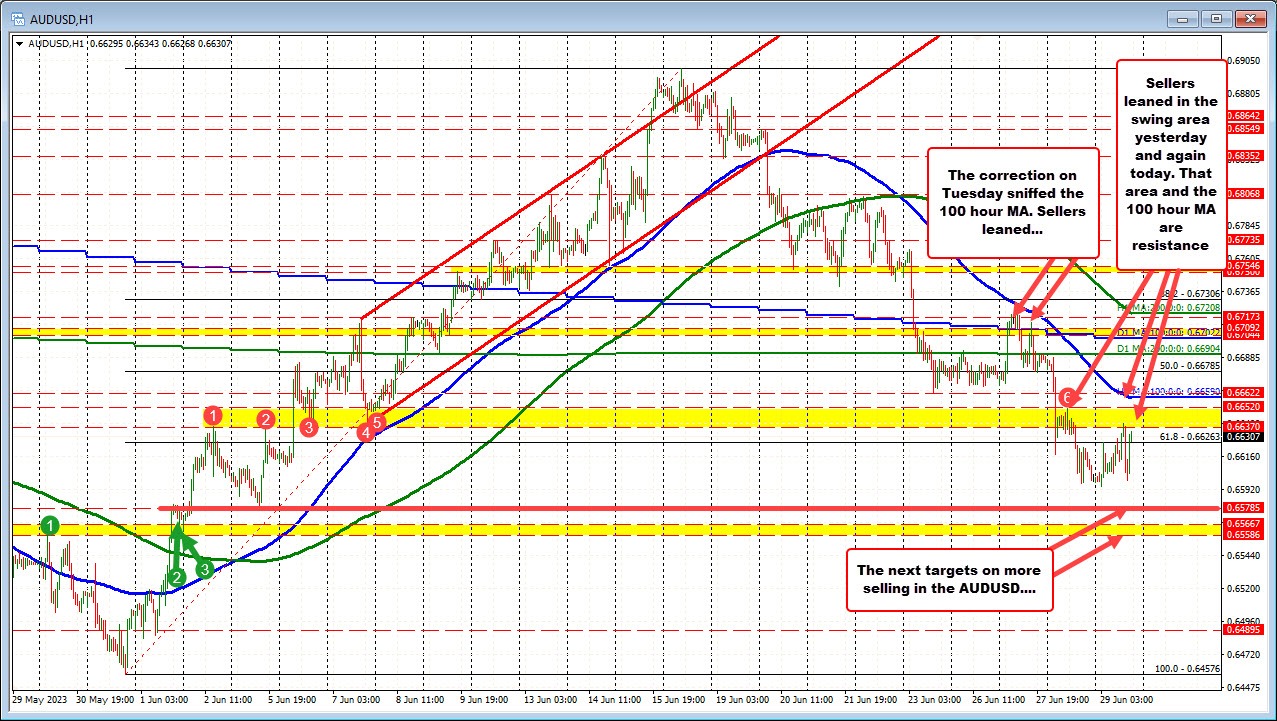Expand the quote panel arrow beside AUDUSD,H1
1277x721 pixels.
pos(18,43)
